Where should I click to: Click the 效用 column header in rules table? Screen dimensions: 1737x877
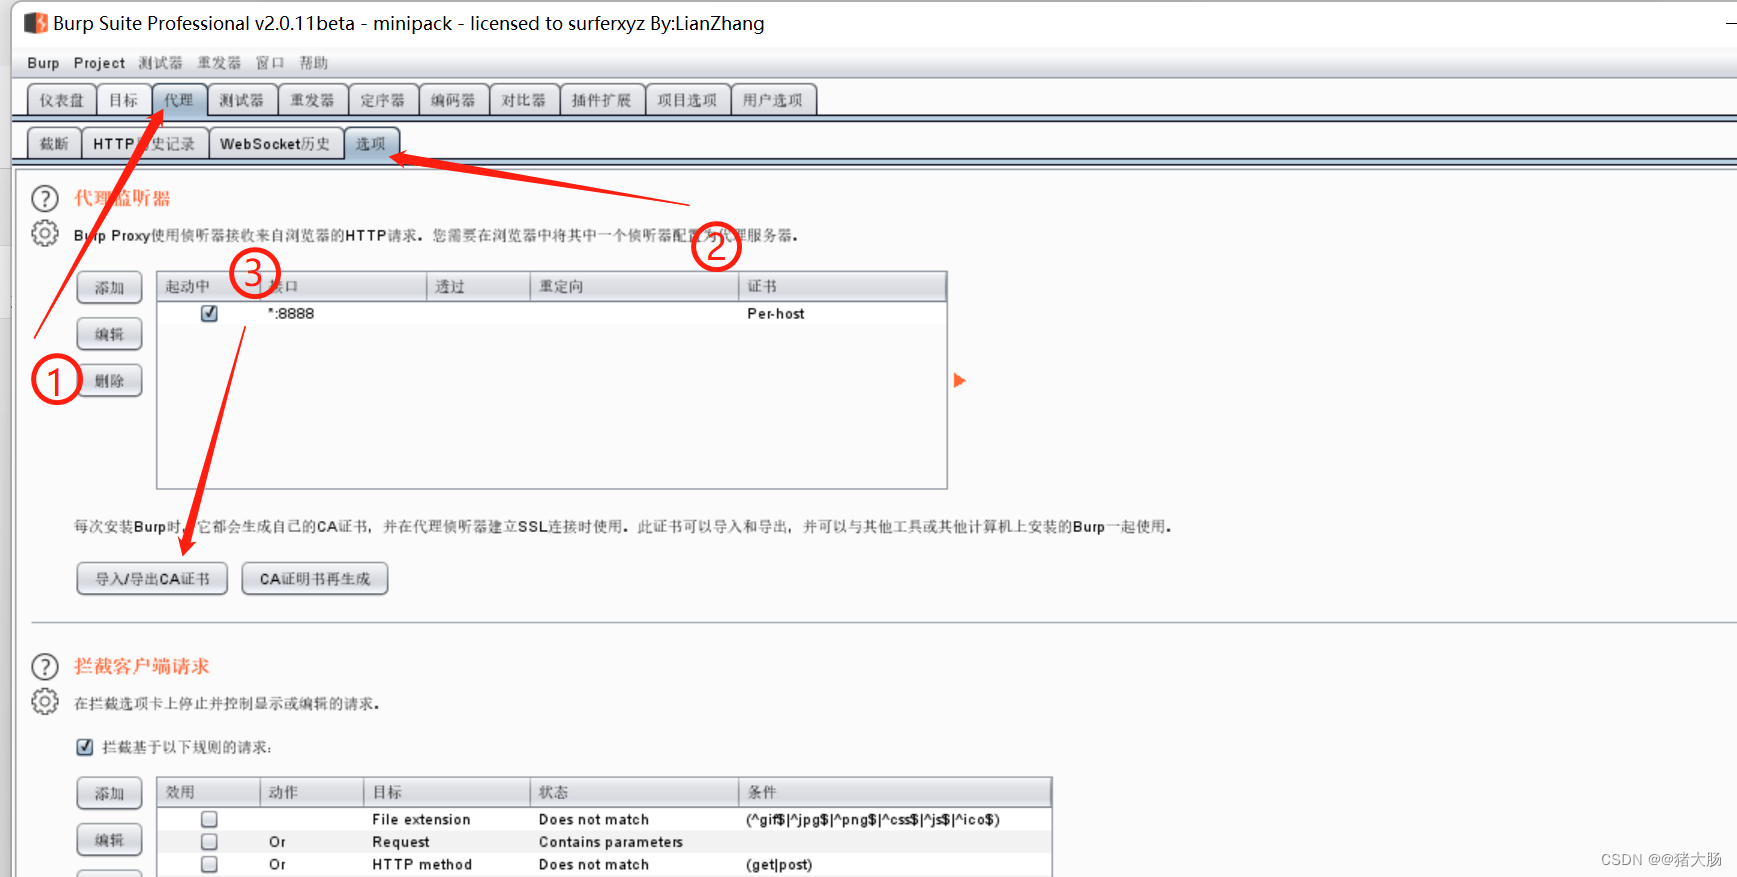208,792
